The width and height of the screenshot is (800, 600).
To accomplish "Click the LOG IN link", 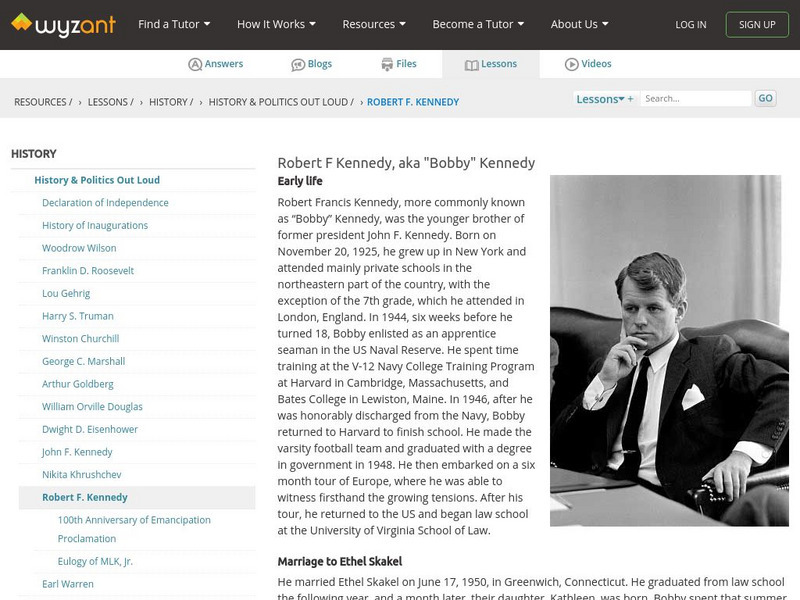I will 690,24.
